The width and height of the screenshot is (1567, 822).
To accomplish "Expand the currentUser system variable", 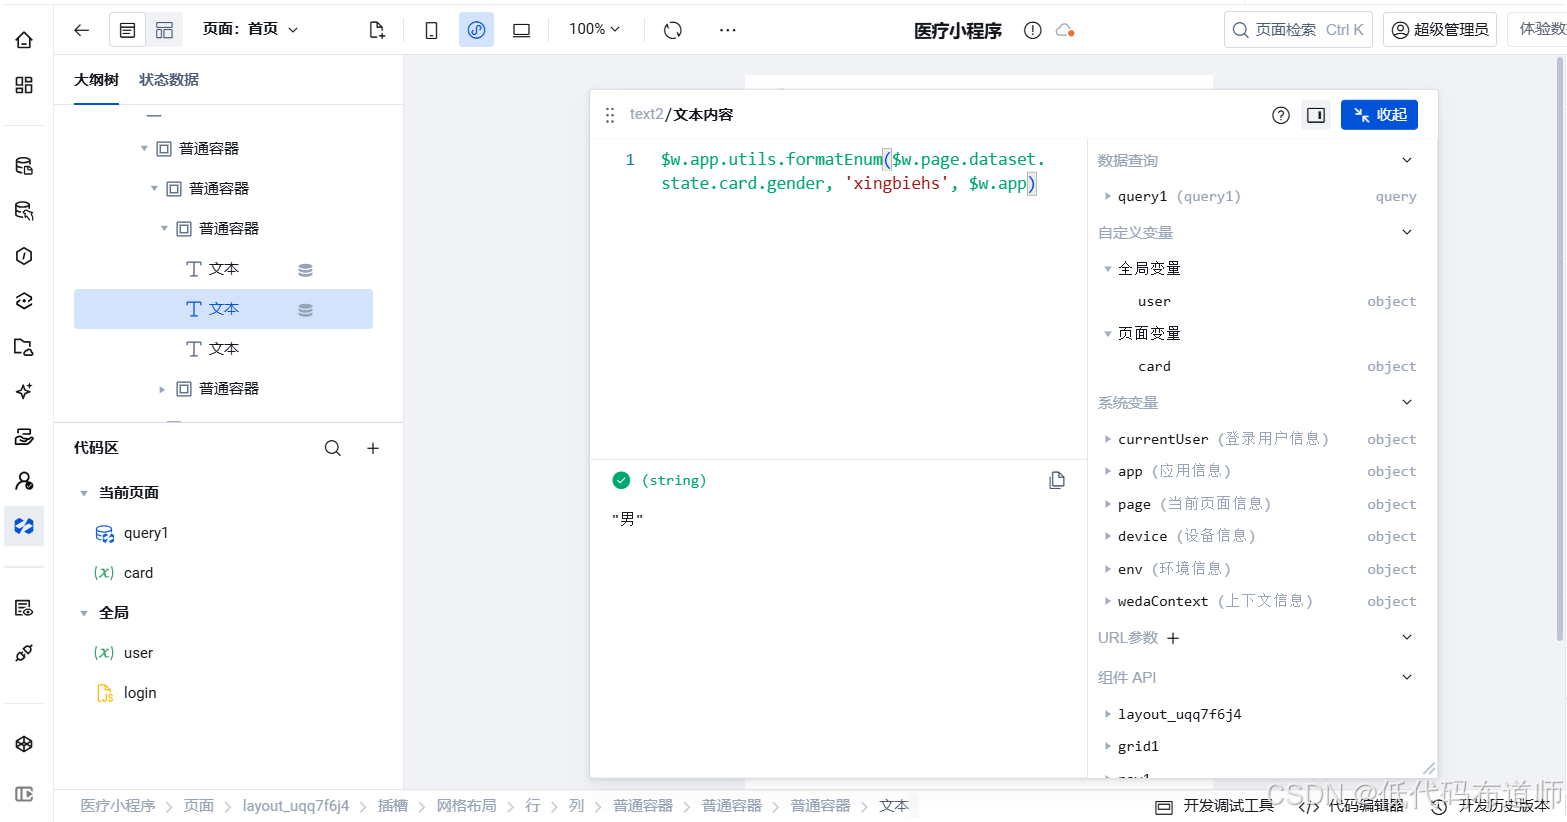I will point(1109,439).
